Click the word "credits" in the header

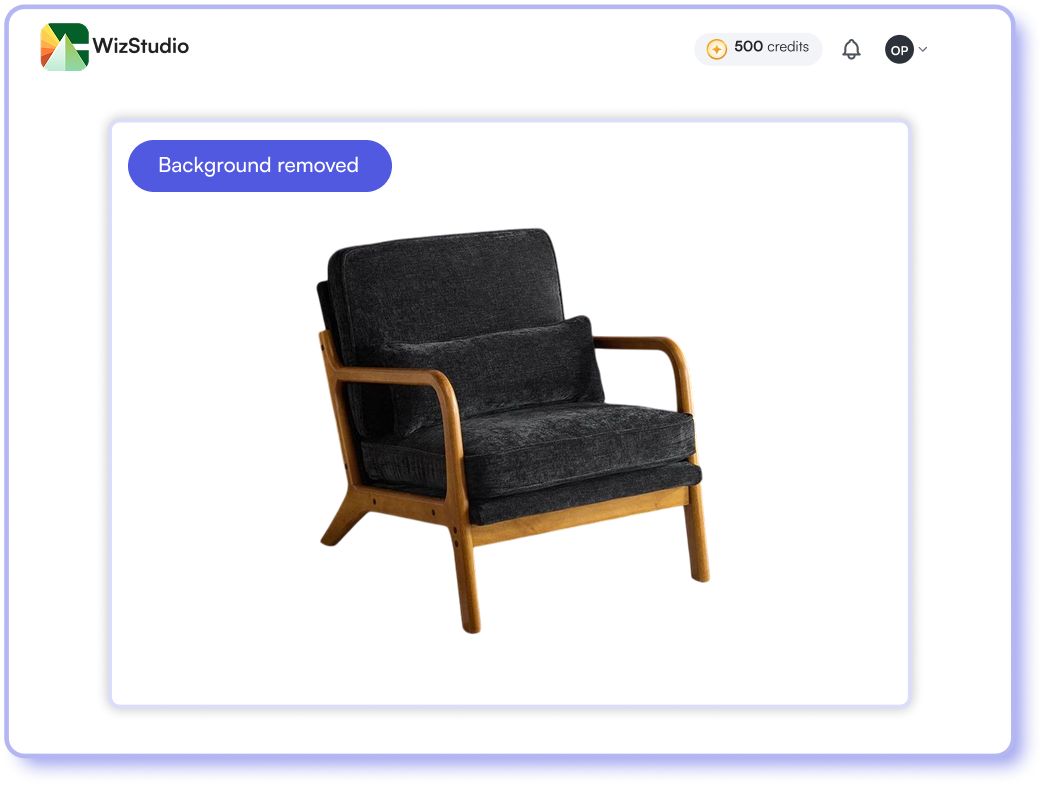[x=788, y=47]
